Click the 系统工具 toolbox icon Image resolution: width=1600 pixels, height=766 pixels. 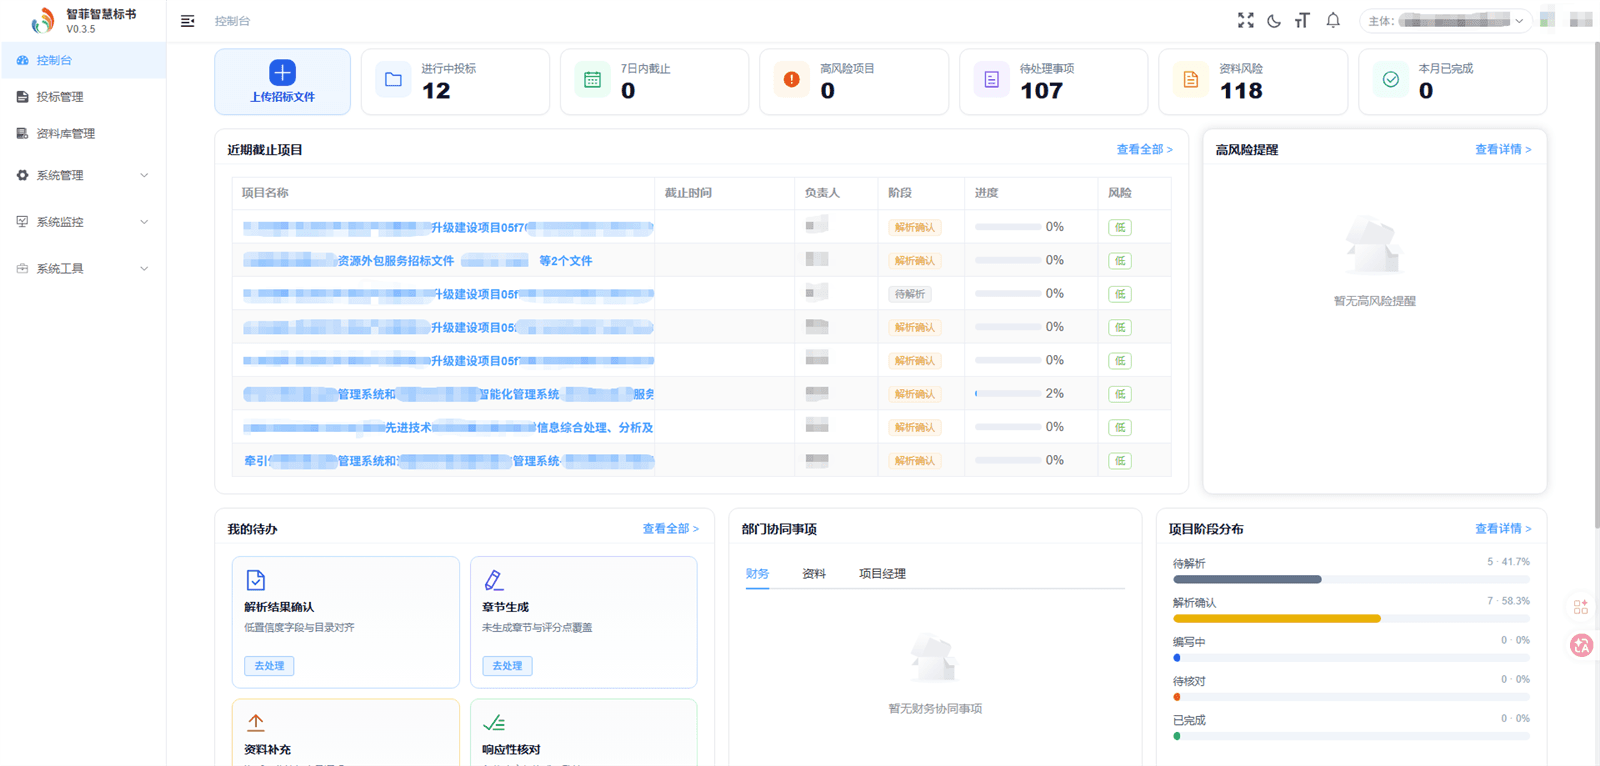[22, 268]
